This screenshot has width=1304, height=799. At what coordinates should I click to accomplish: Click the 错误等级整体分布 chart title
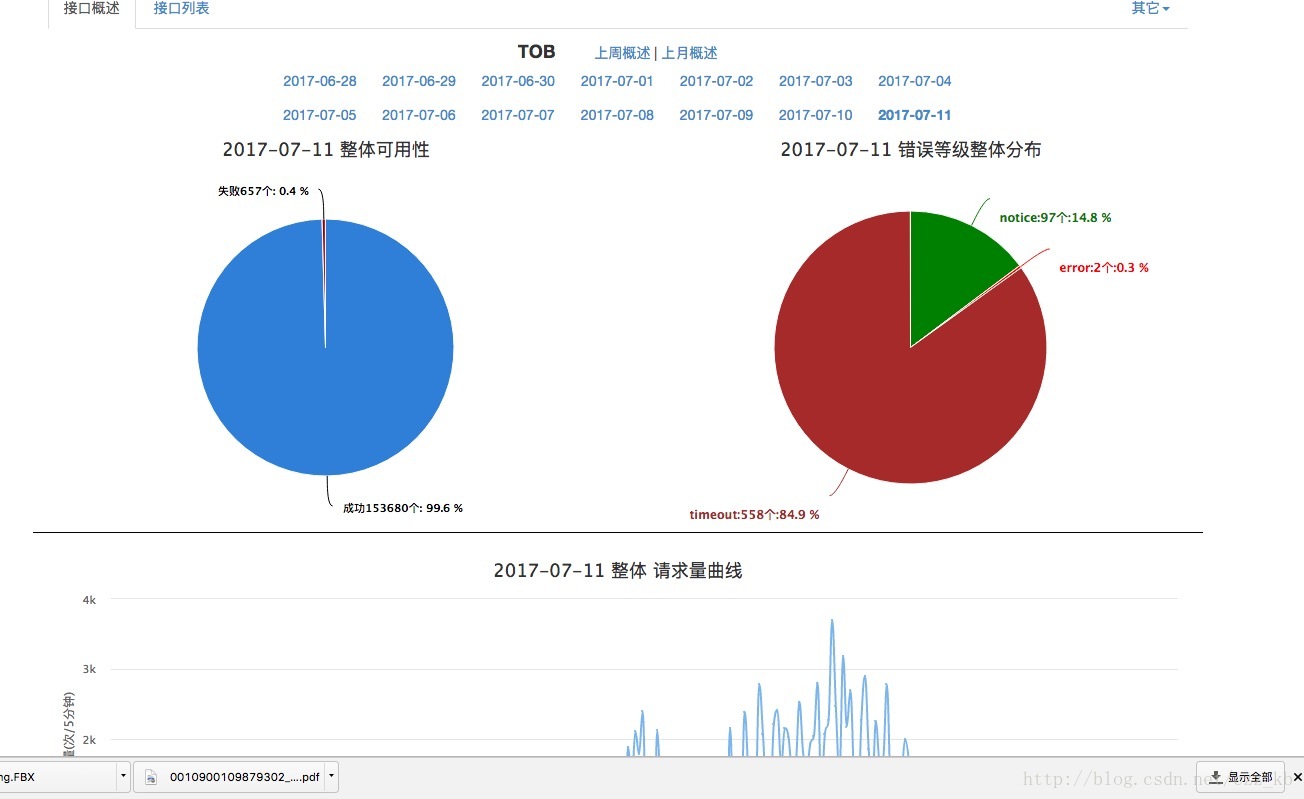[911, 150]
